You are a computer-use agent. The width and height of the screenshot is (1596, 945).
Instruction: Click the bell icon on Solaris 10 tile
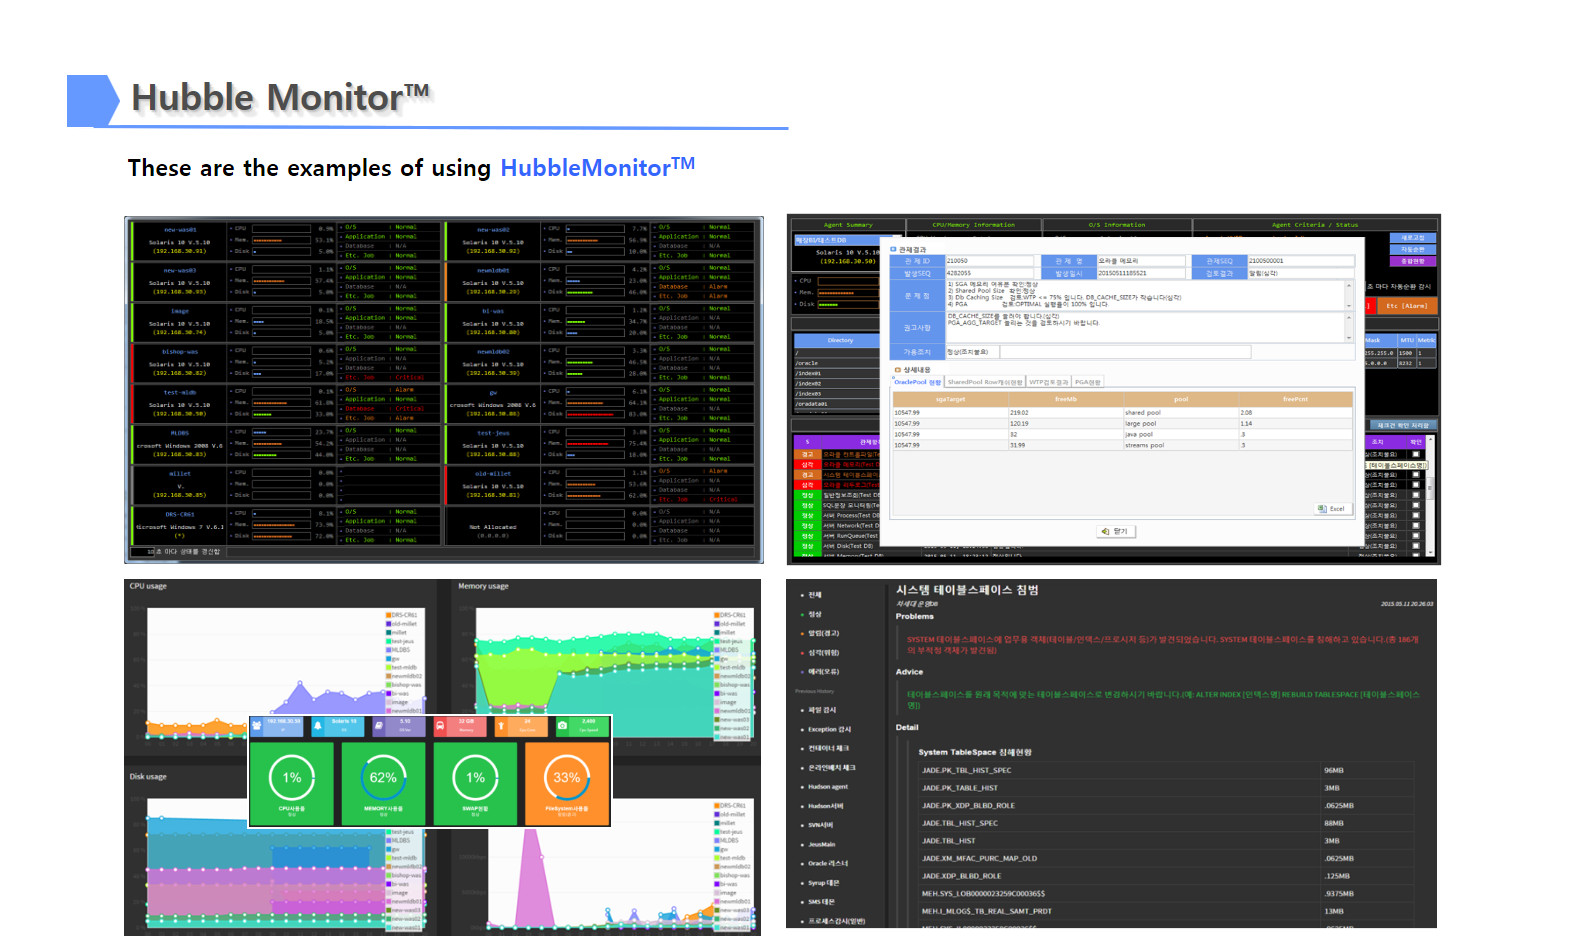click(x=318, y=725)
